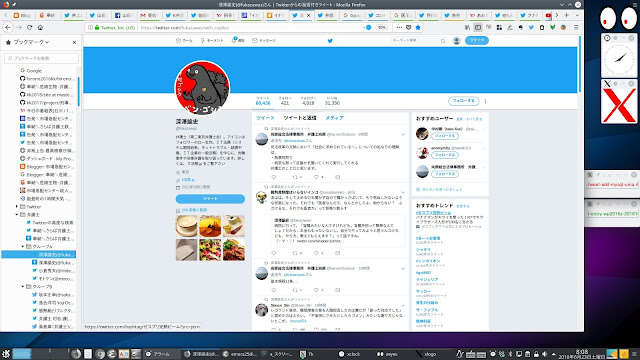This screenshot has height=360, width=640.
Task: Open the Twitterの高度な検索 bookmark
Action: (x=49, y=222)
